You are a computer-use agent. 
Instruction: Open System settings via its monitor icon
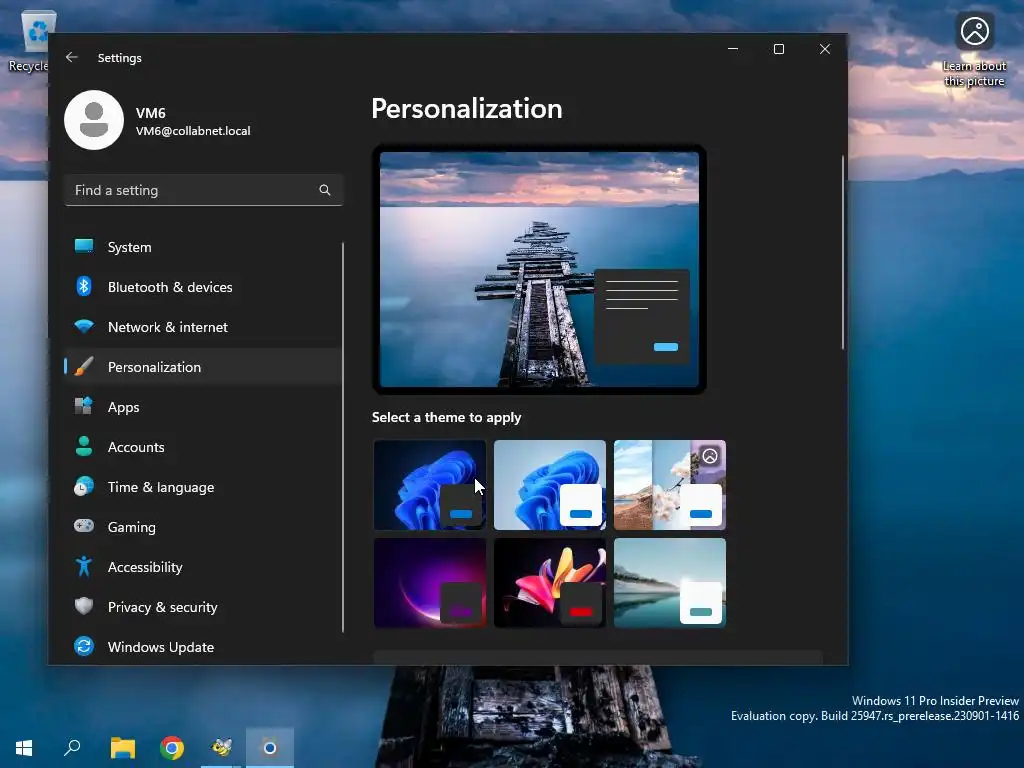pos(84,246)
